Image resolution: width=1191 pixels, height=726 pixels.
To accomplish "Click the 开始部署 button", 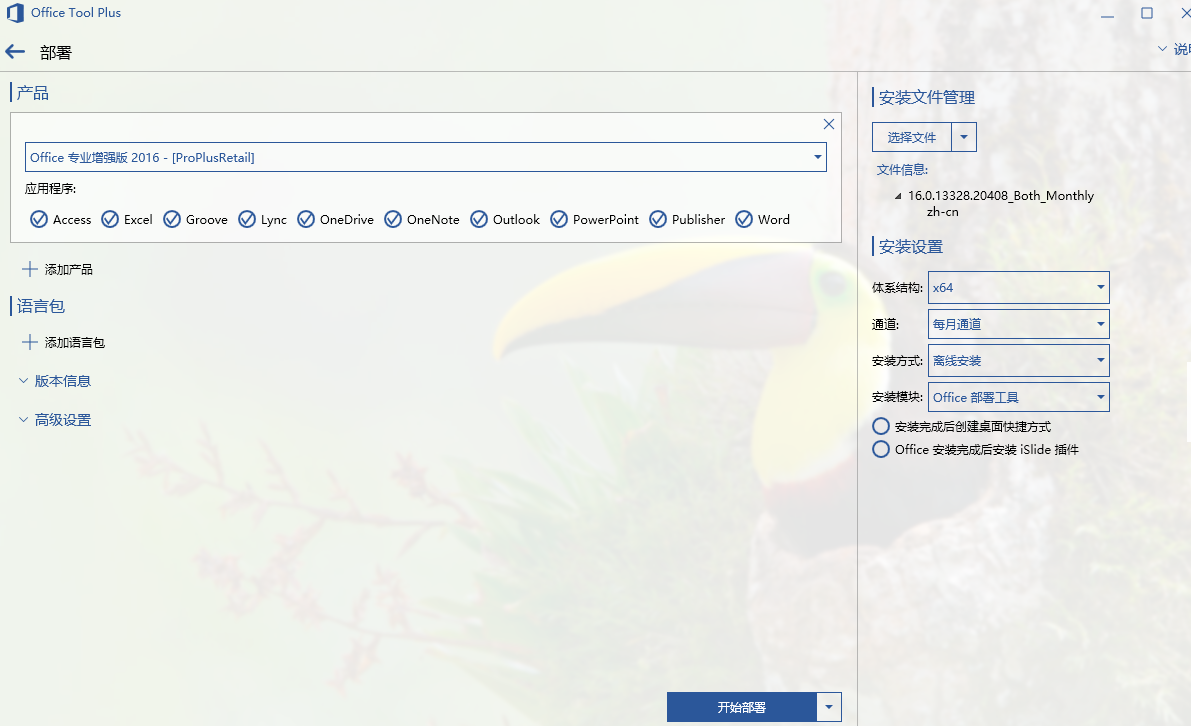I will click(742, 707).
